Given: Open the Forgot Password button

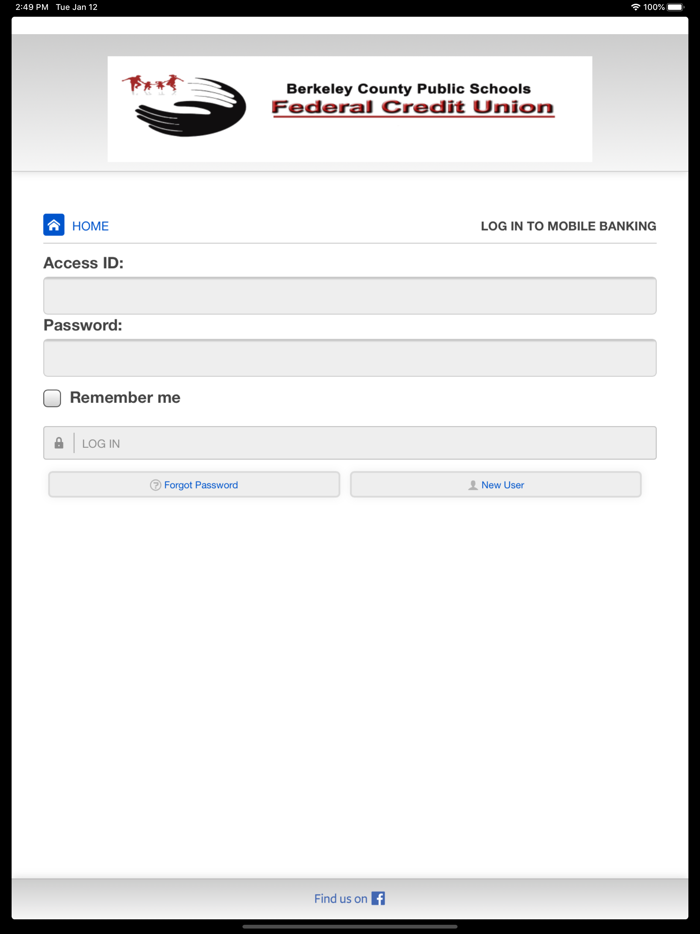Looking at the screenshot, I should [194, 485].
